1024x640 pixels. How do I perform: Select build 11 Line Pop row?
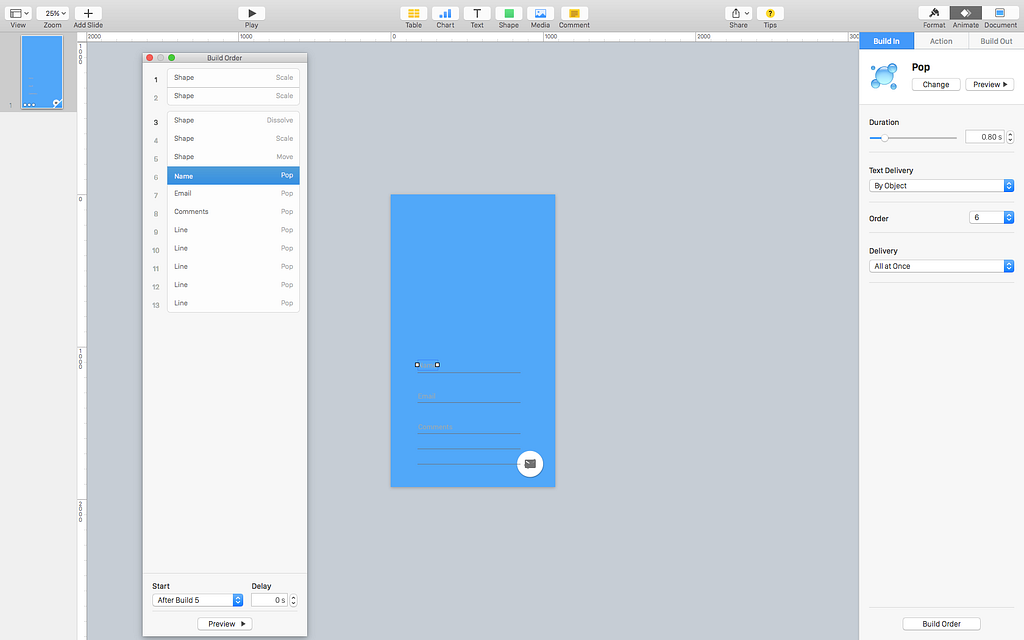pyautogui.click(x=233, y=266)
